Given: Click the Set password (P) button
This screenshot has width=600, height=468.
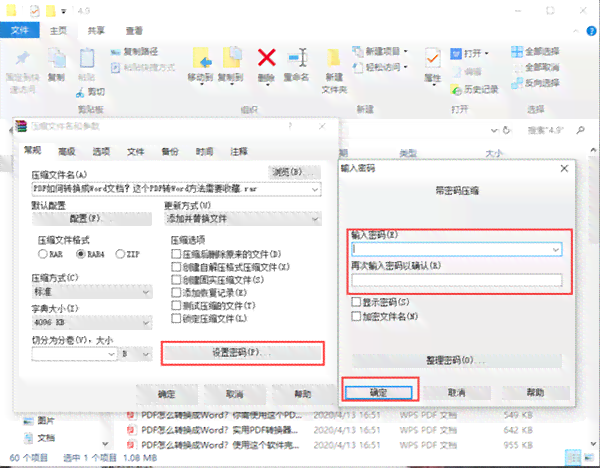Looking at the screenshot, I should pyautogui.click(x=243, y=353).
